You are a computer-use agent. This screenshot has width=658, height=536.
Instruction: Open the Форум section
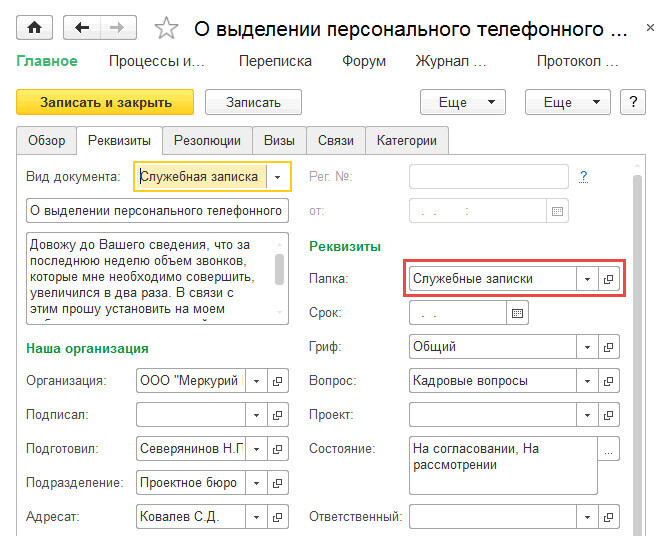(x=364, y=61)
